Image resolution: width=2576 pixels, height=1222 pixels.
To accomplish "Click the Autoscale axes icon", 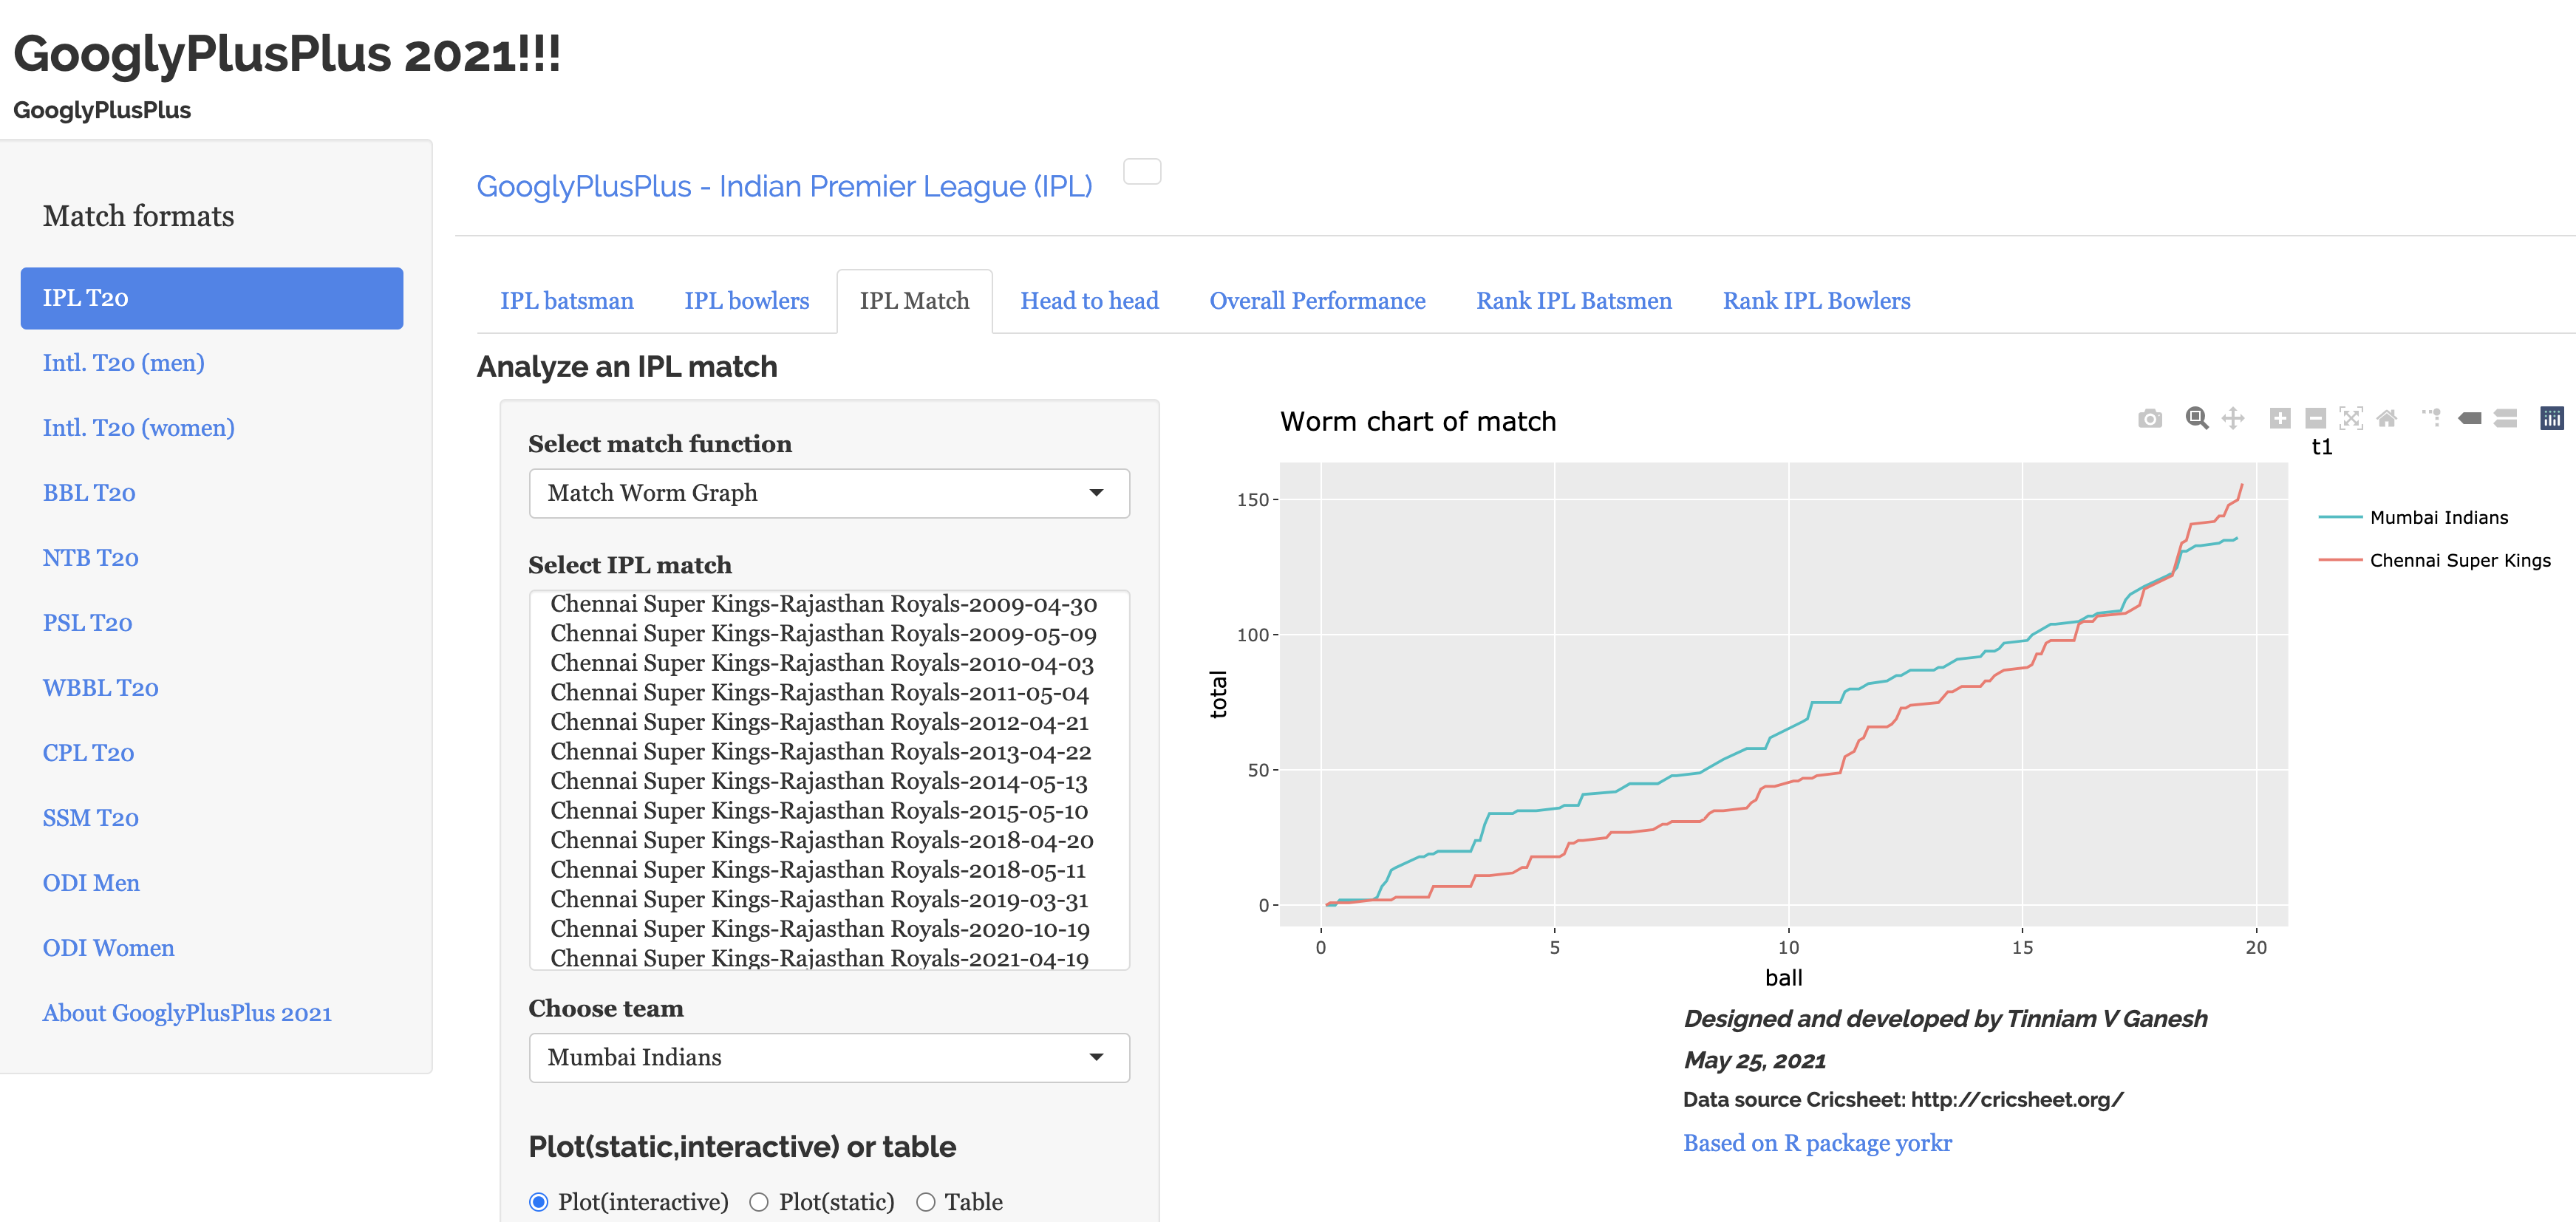I will coord(2351,418).
